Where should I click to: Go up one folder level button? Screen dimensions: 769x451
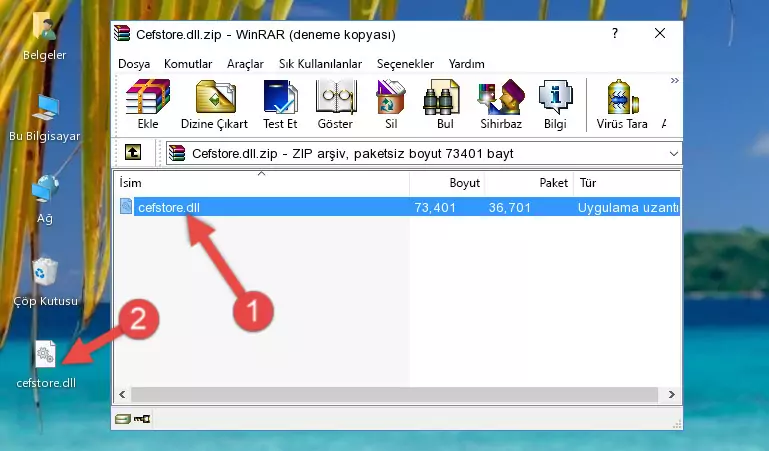pyautogui.click(x=133, y=152)
